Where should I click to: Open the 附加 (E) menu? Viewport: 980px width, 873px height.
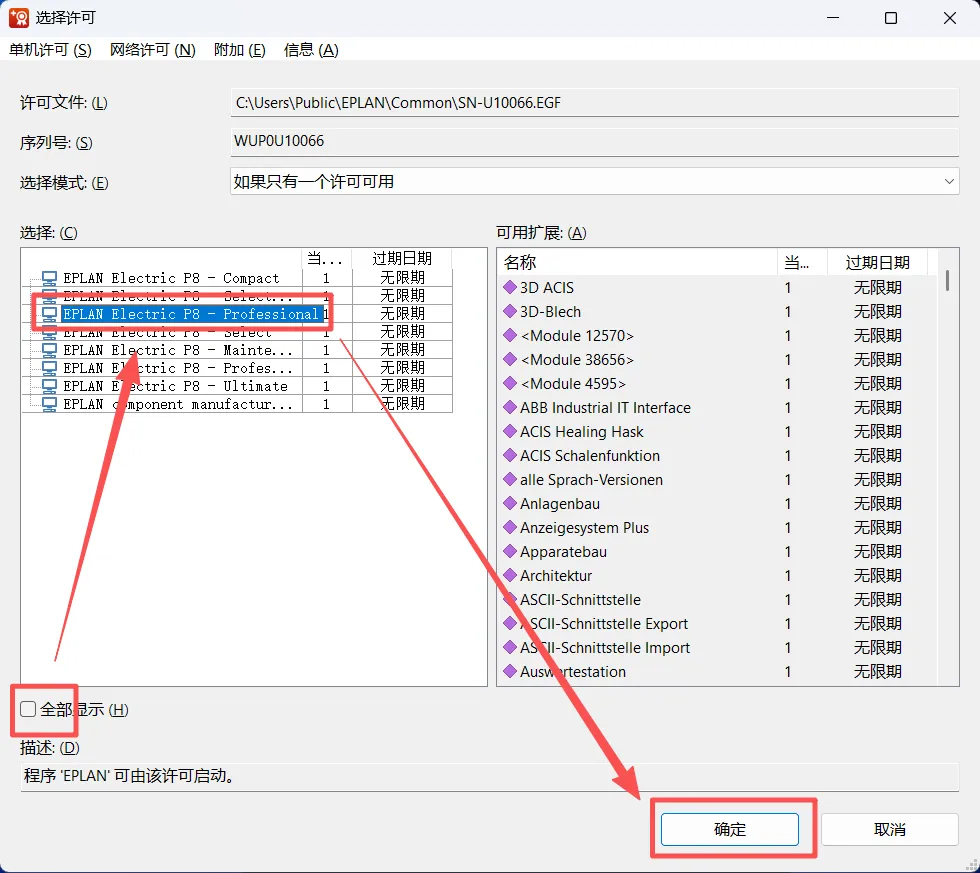[x=239, y=50]
